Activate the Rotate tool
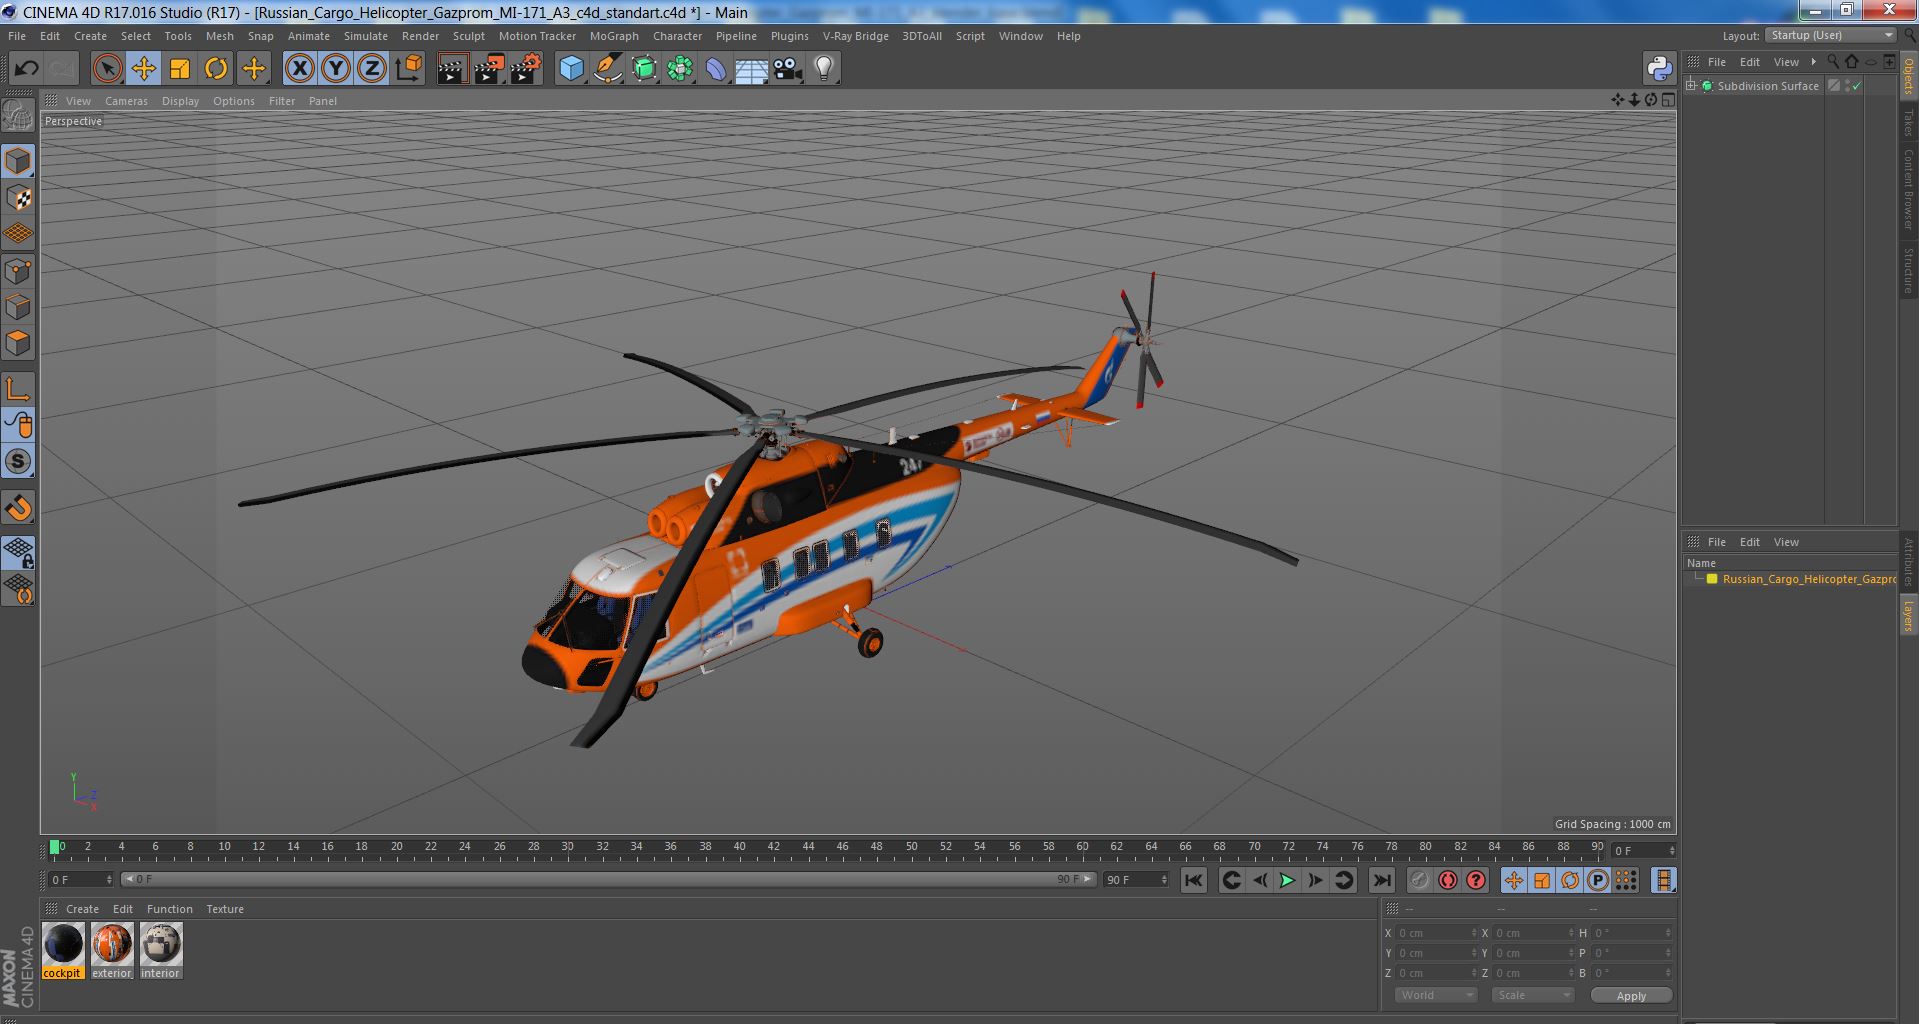1919x1024 pixels. pos(216,69)
